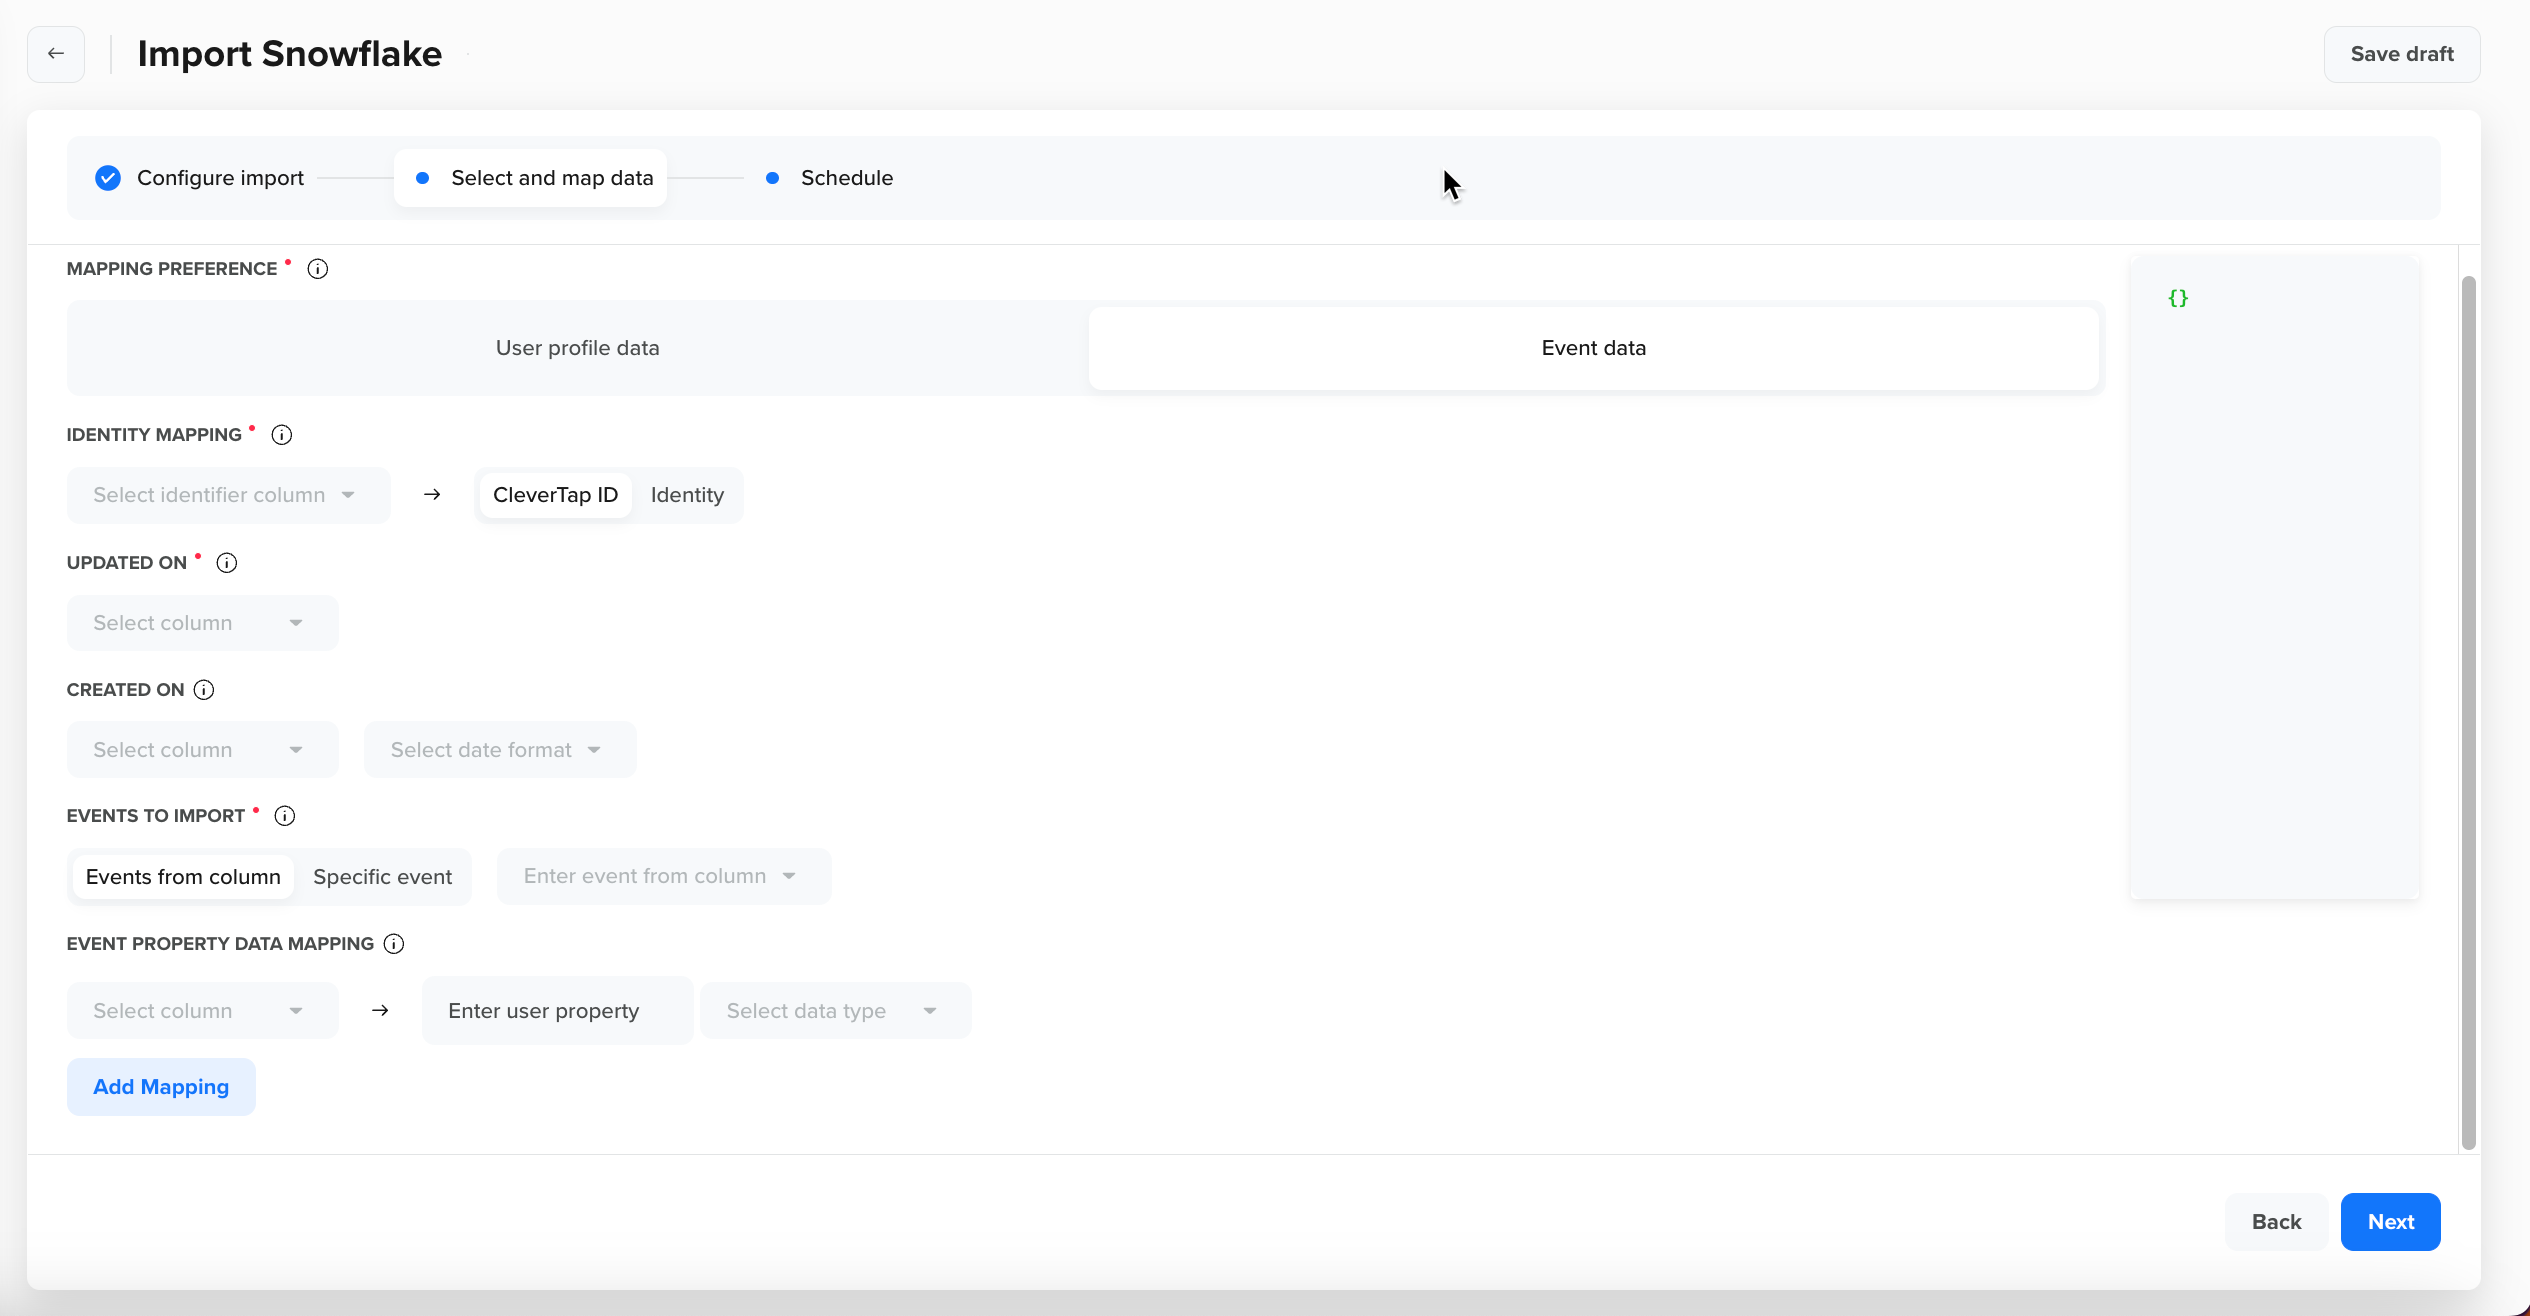The height and width of the screenshot is (1316, 2530).
Task: Click the Events To Import info icon
Action: coord(285,816)
